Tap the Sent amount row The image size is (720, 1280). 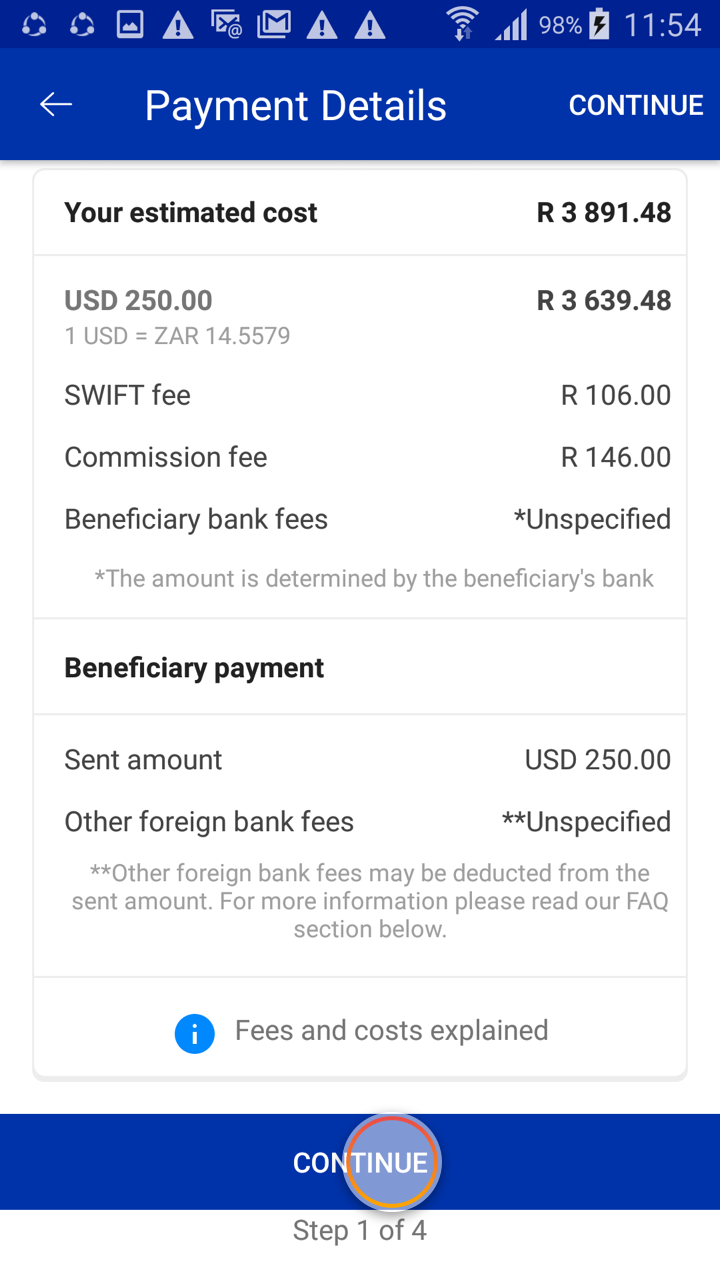click(360, 760)
